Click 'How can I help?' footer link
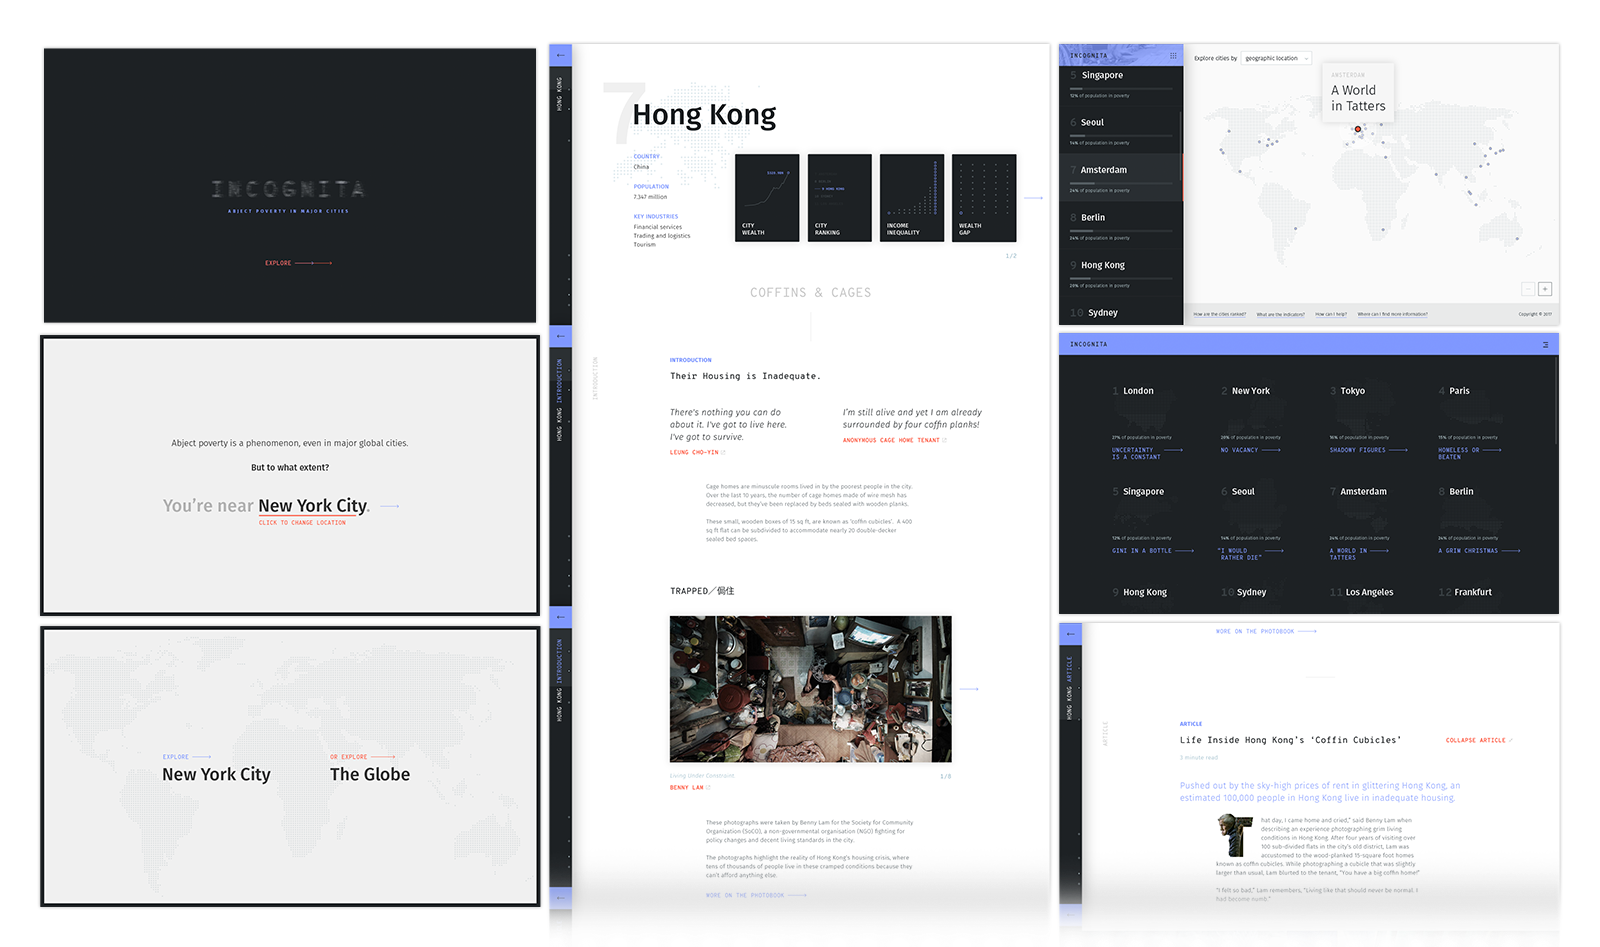The image size is (1600, 947). click(x=1331, y=314)
